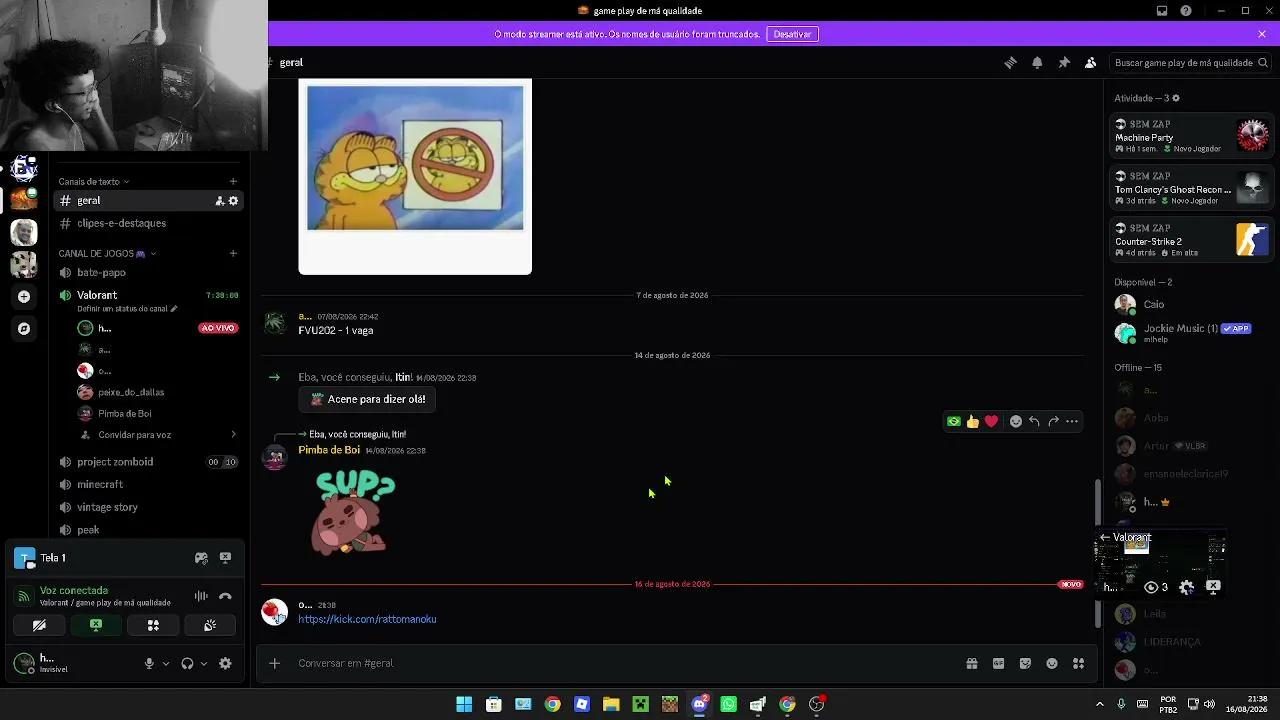Viewport: 1280px width, 720px height.
Task: Add a server with the plus icon
Action: pyautogui.click(x=24, y=297)
